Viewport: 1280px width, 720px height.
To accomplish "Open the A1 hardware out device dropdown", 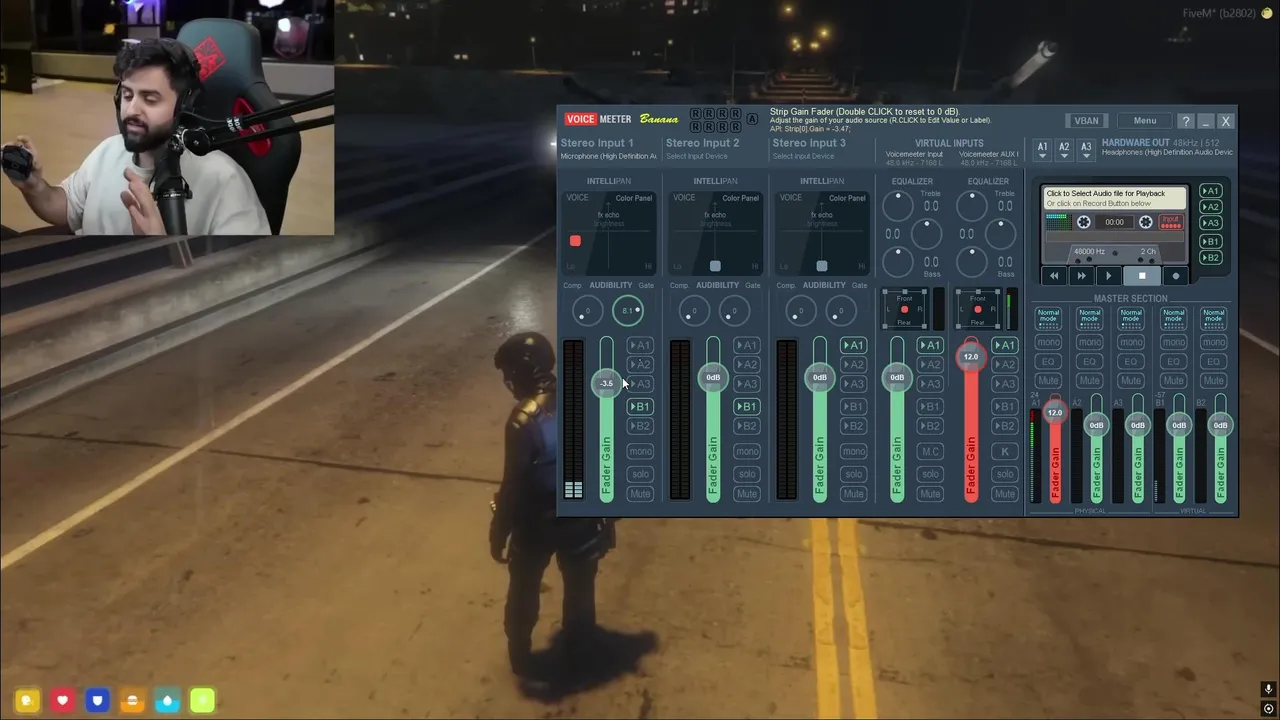I will pyautogui.click(x=1042, y=150).
